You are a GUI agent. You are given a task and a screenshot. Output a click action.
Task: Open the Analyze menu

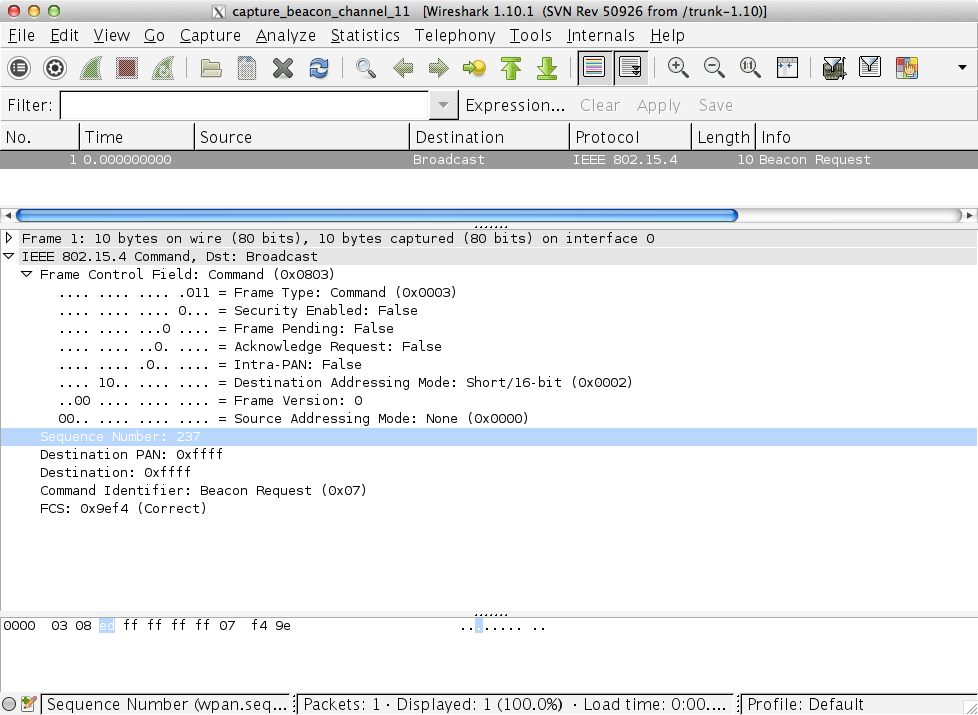point(286,36)
